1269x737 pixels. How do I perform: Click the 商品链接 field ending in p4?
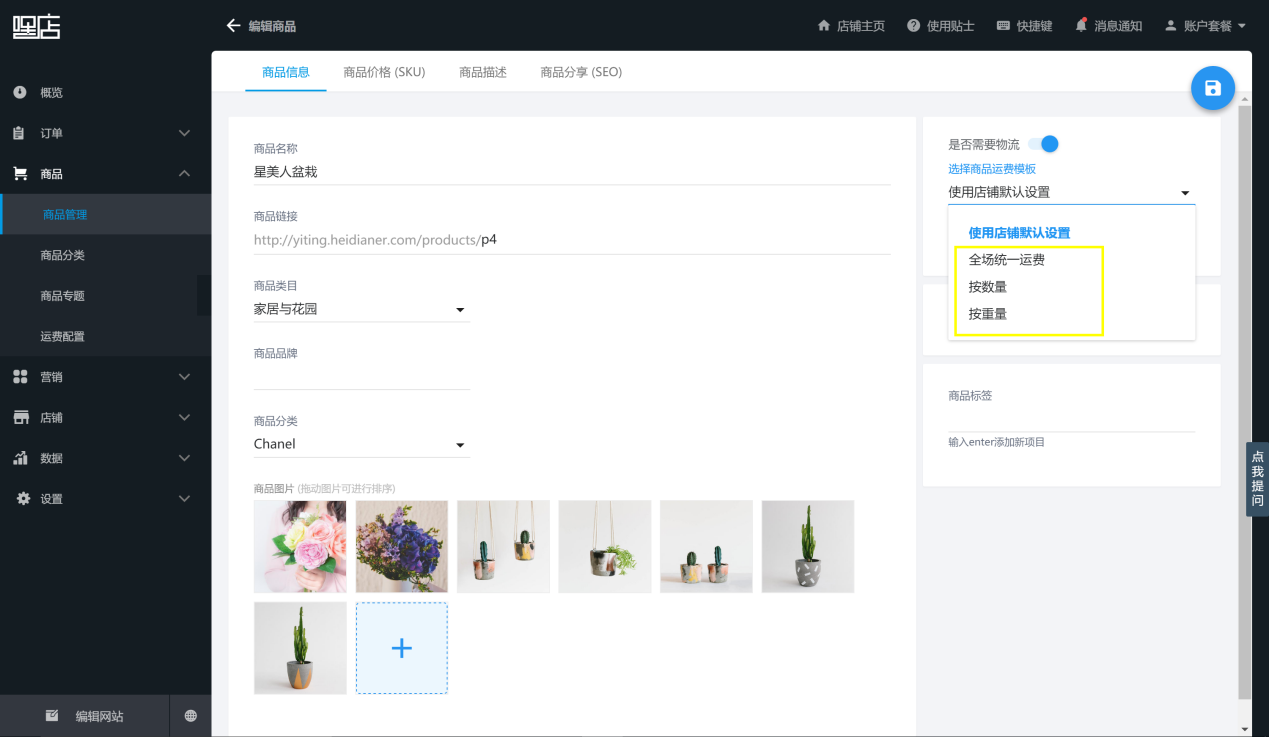pos(572,240)
